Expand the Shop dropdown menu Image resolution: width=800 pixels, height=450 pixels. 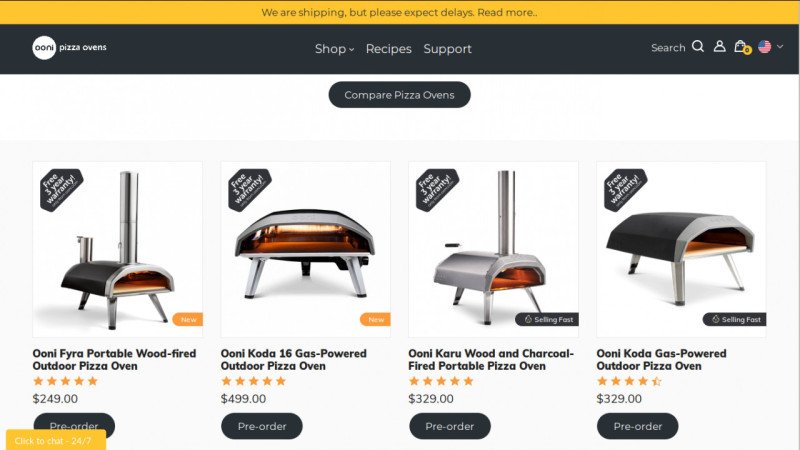point(334,49)
